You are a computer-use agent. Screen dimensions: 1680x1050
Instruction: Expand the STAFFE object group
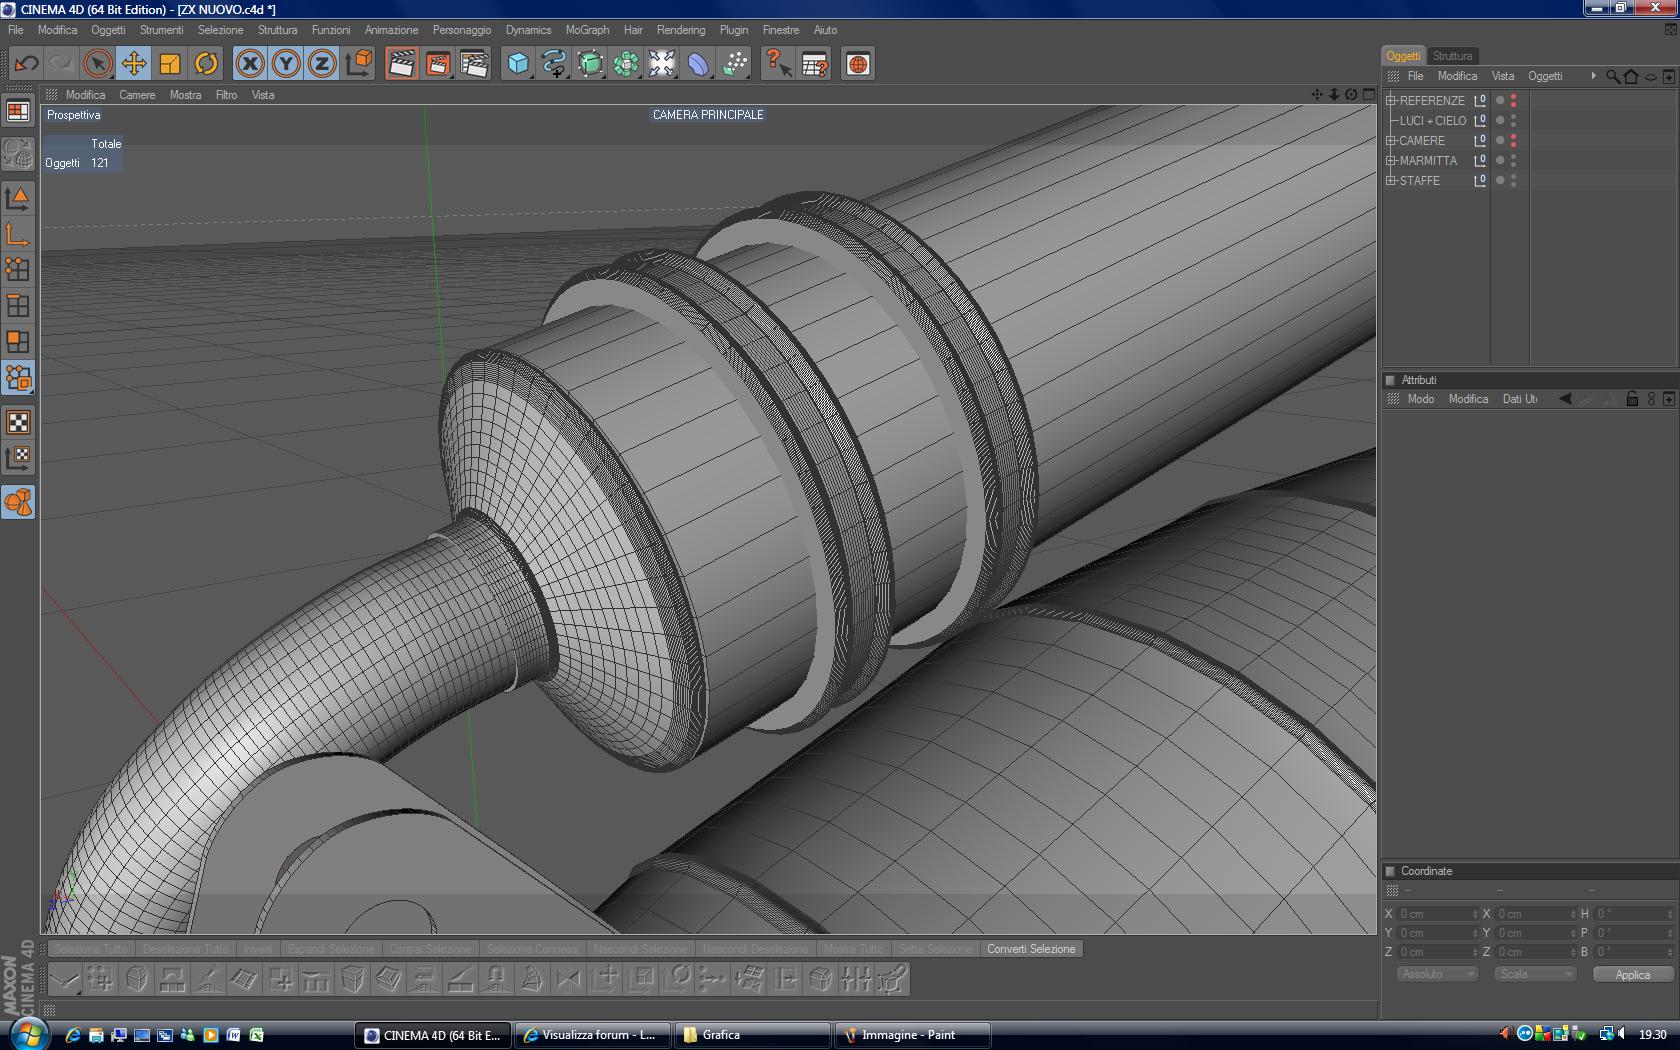pyautogui.click(x=1390, y=180)
